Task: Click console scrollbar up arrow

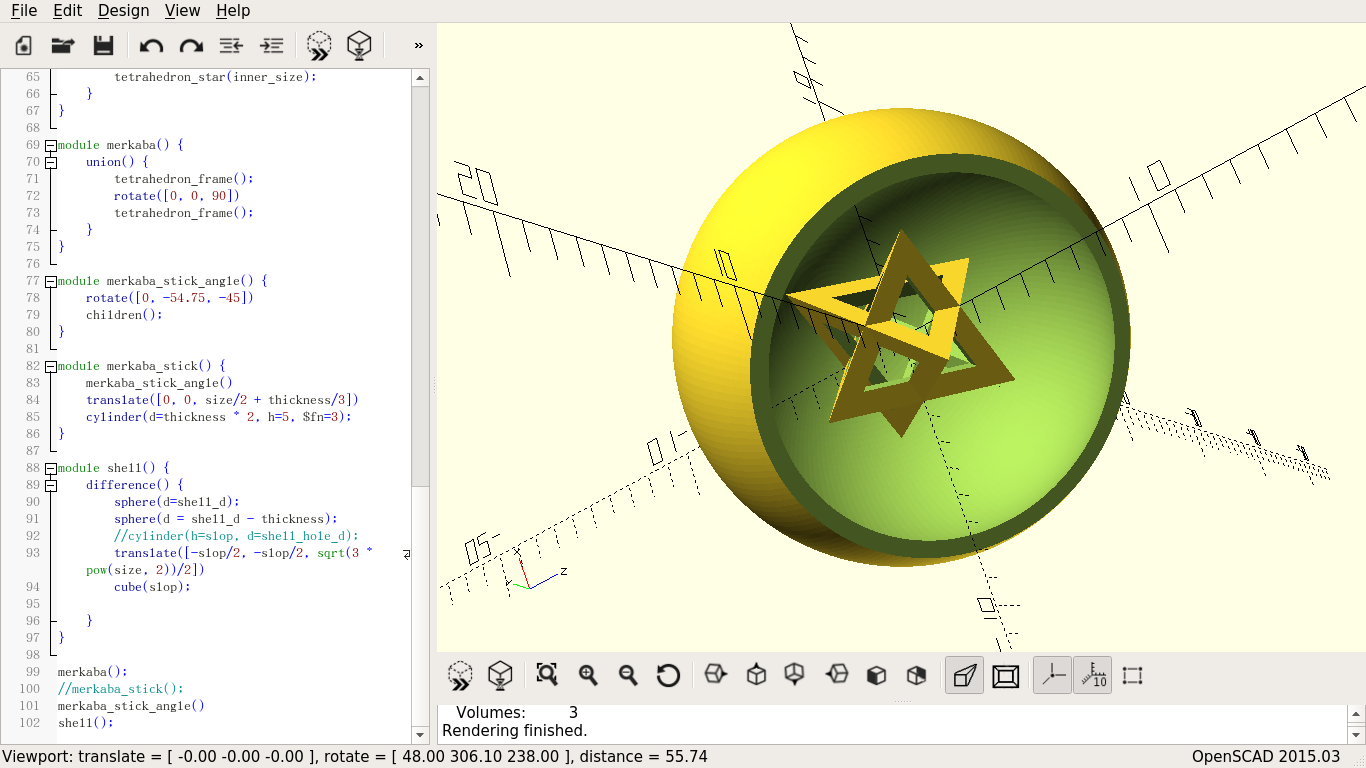Action: [1356, 713]
